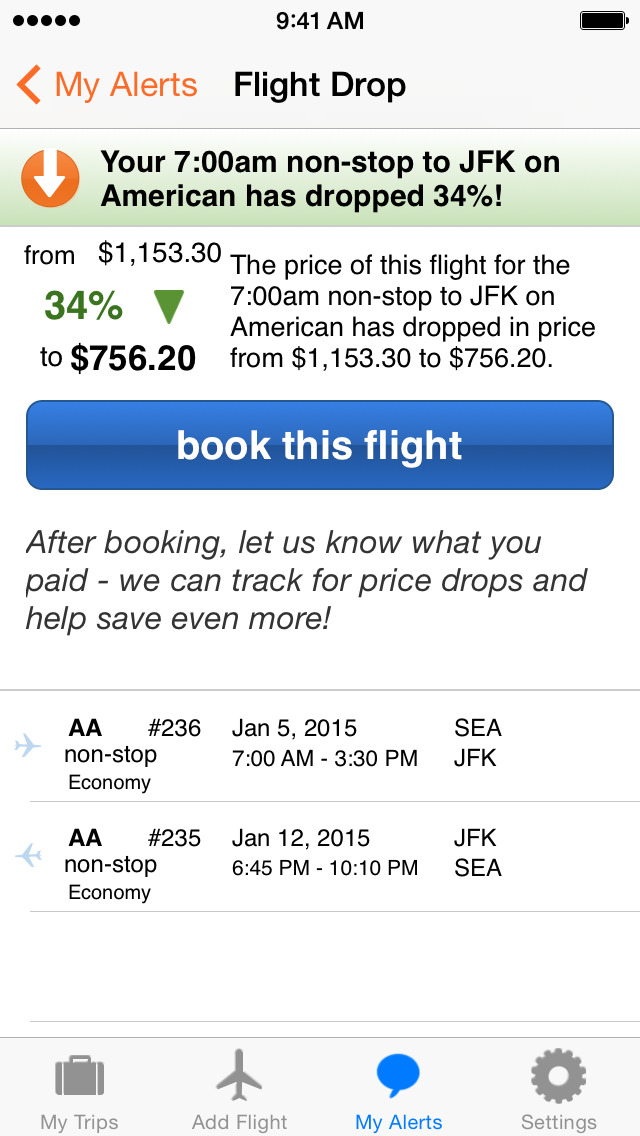The width and height of the screenshot is (640, 1136).
Task: Tap the price drop alert banner text
Action: [330, 179]
